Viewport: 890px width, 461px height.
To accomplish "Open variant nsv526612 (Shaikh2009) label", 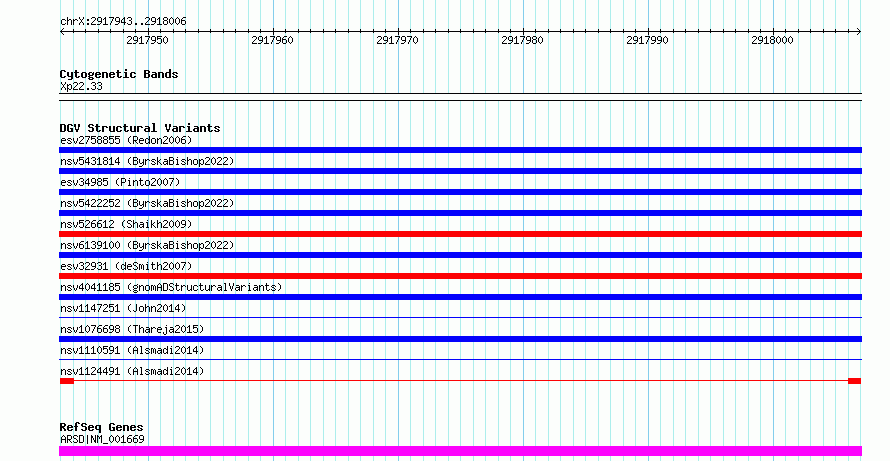I will [x=126, y=224].
